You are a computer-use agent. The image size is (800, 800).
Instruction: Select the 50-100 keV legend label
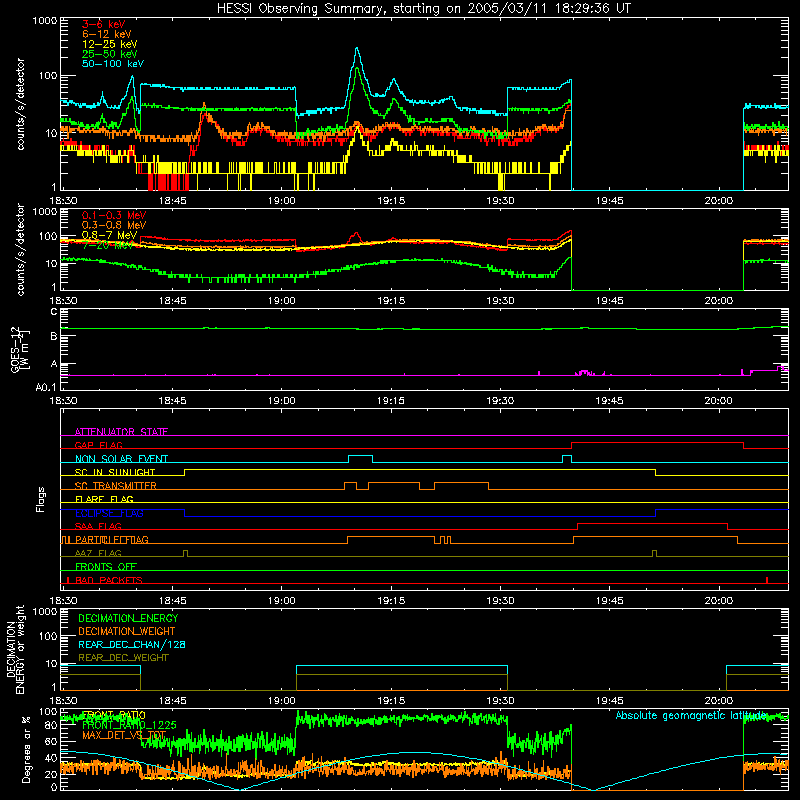113,64
